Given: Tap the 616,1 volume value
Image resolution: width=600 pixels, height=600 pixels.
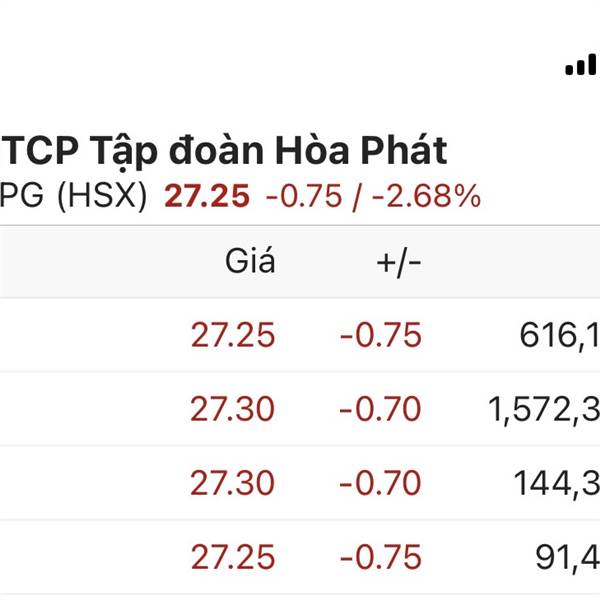Looking at the screenshot, I should (x=559, y=336).
